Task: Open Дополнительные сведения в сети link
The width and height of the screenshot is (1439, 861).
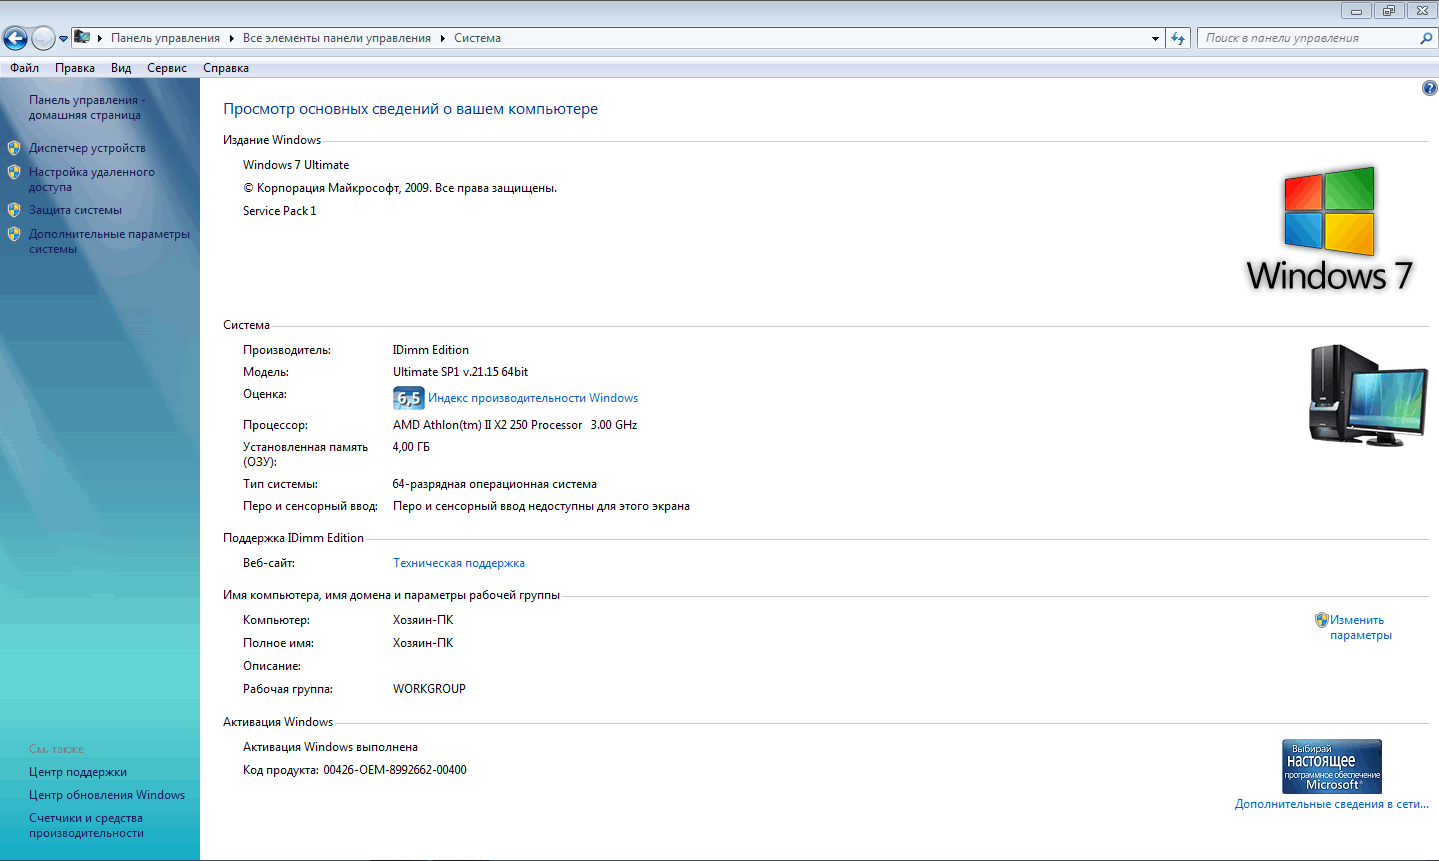Action: (1331, 804)
